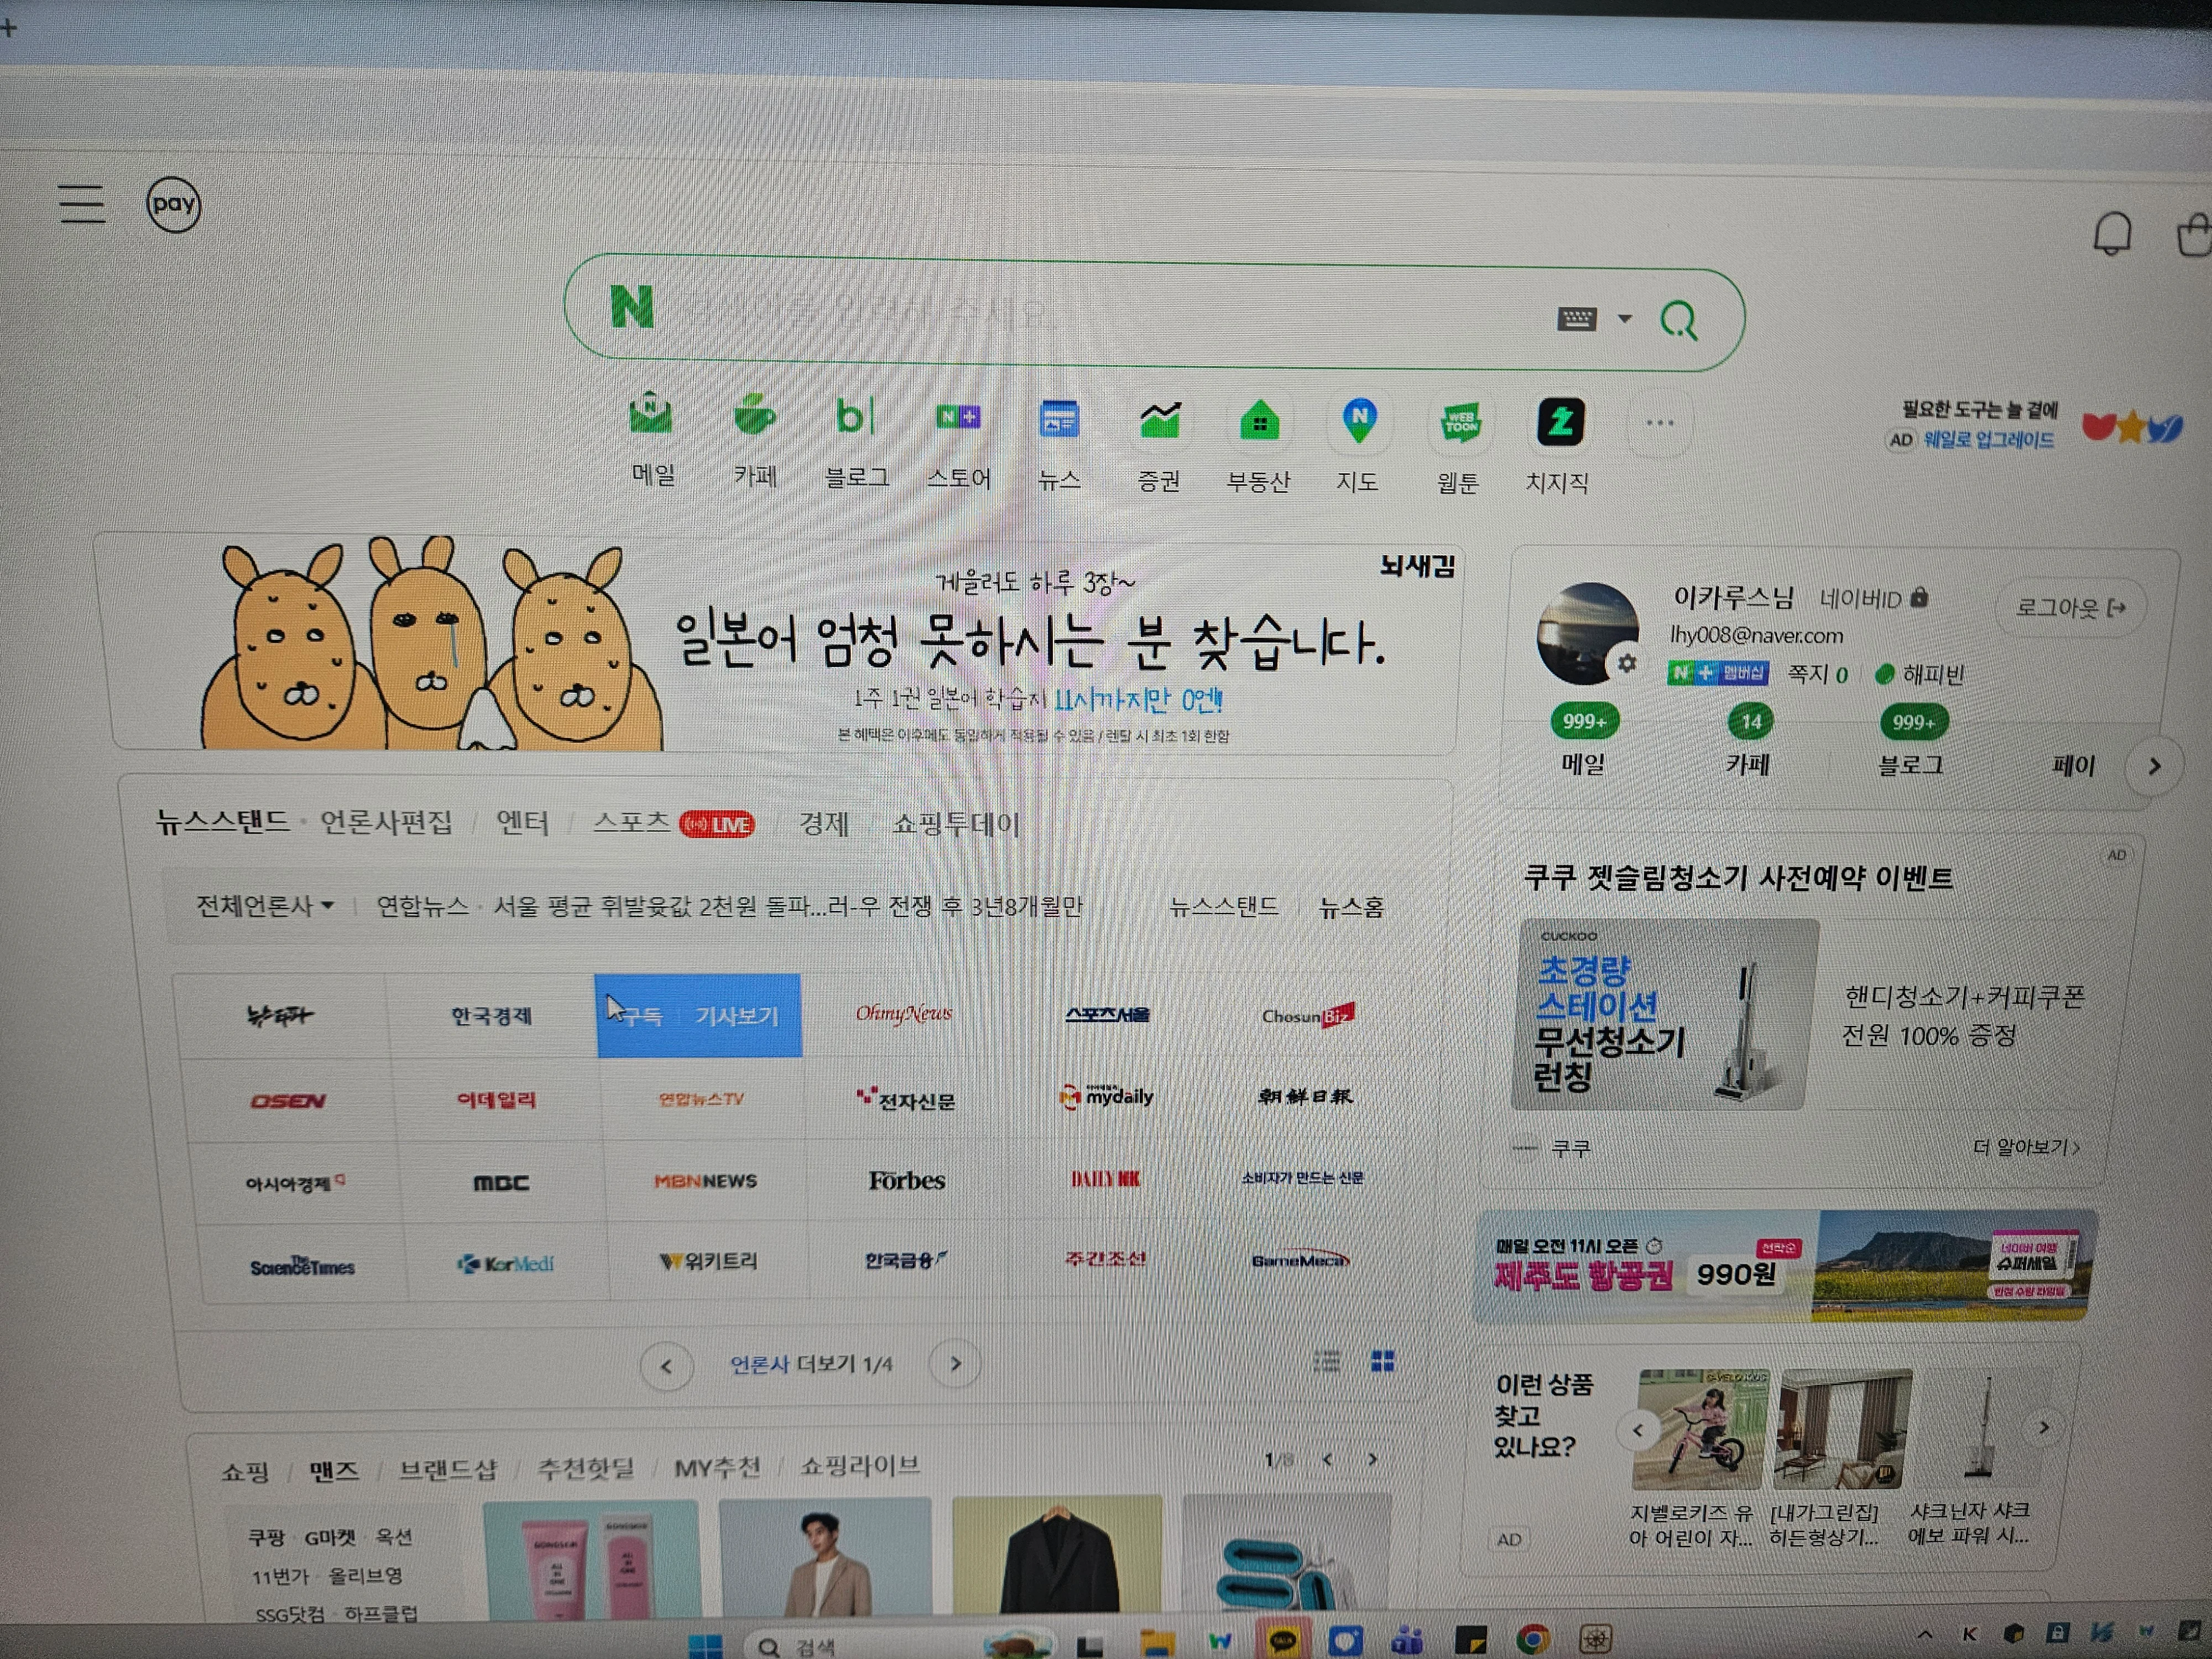Image resolution: width=2212 pixels, height=1659 pixels.
Task: Expand the 전체언론사 dropdown
Action: pos(265,906)
